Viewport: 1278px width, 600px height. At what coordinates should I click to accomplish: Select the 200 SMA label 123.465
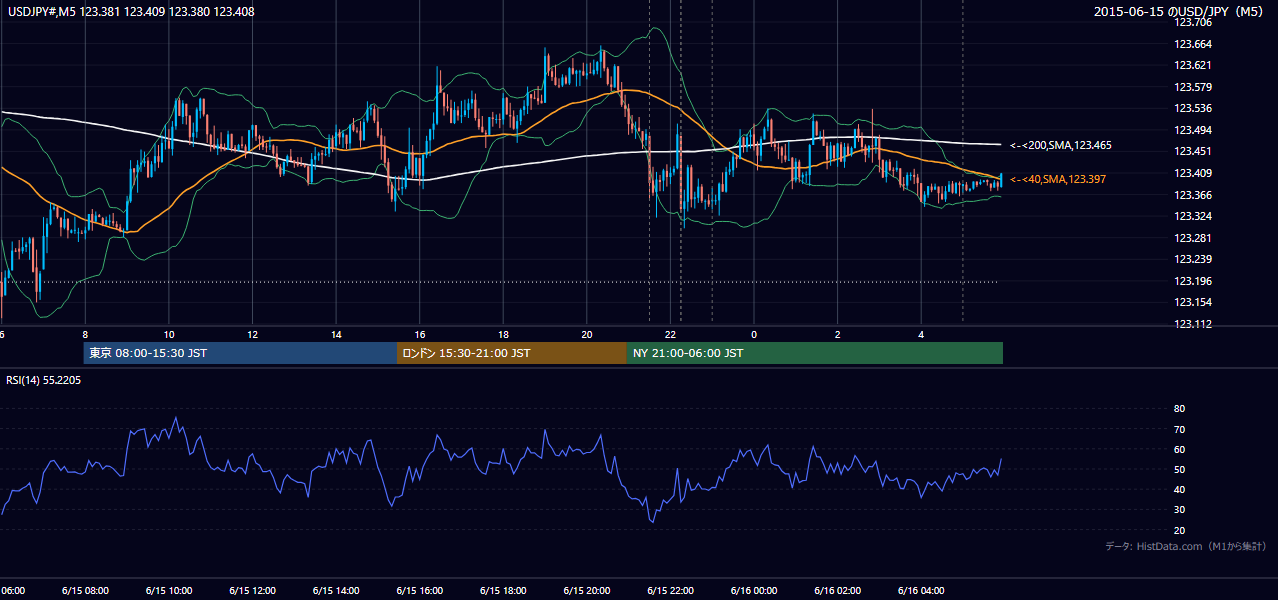1060,146
